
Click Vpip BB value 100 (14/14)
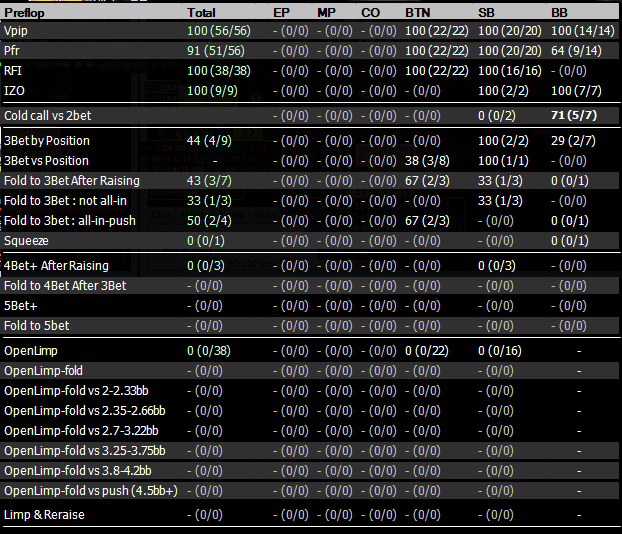coord(583,31)
